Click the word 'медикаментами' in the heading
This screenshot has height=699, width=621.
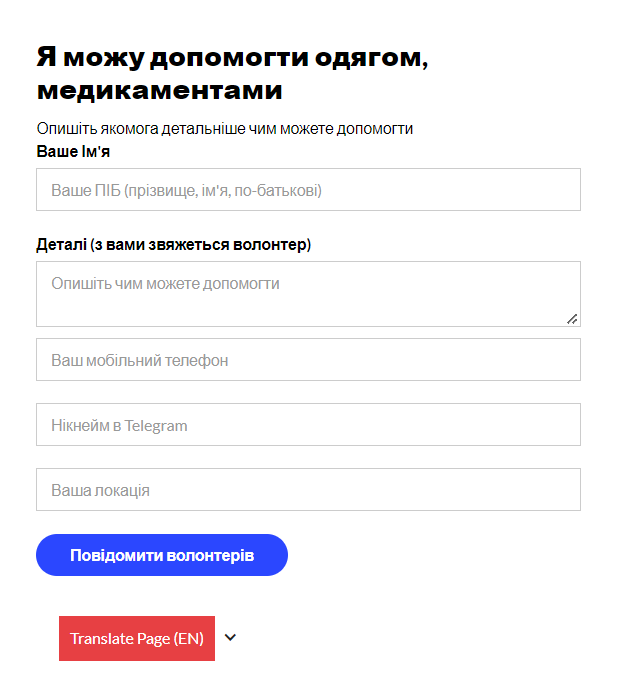click(x=160, y=91)
